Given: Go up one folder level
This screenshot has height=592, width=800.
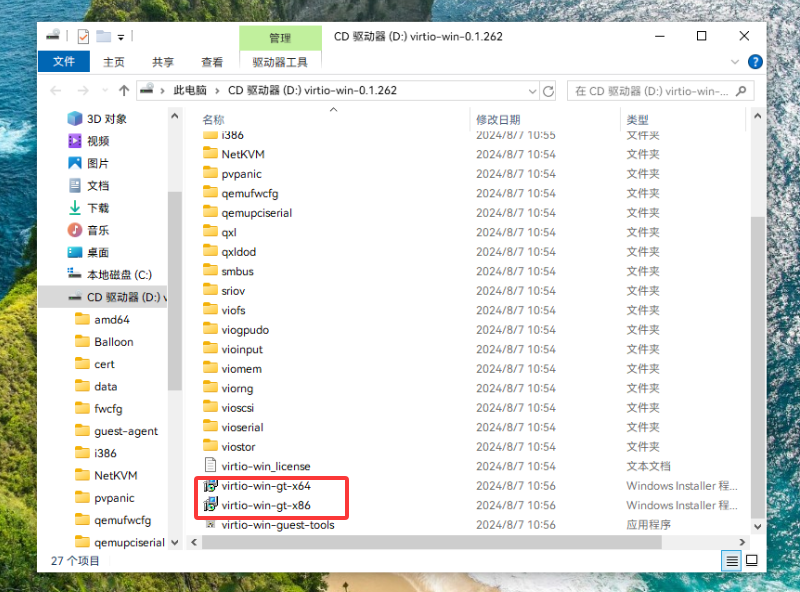Looking at the screenshot, I should point(124,91).
